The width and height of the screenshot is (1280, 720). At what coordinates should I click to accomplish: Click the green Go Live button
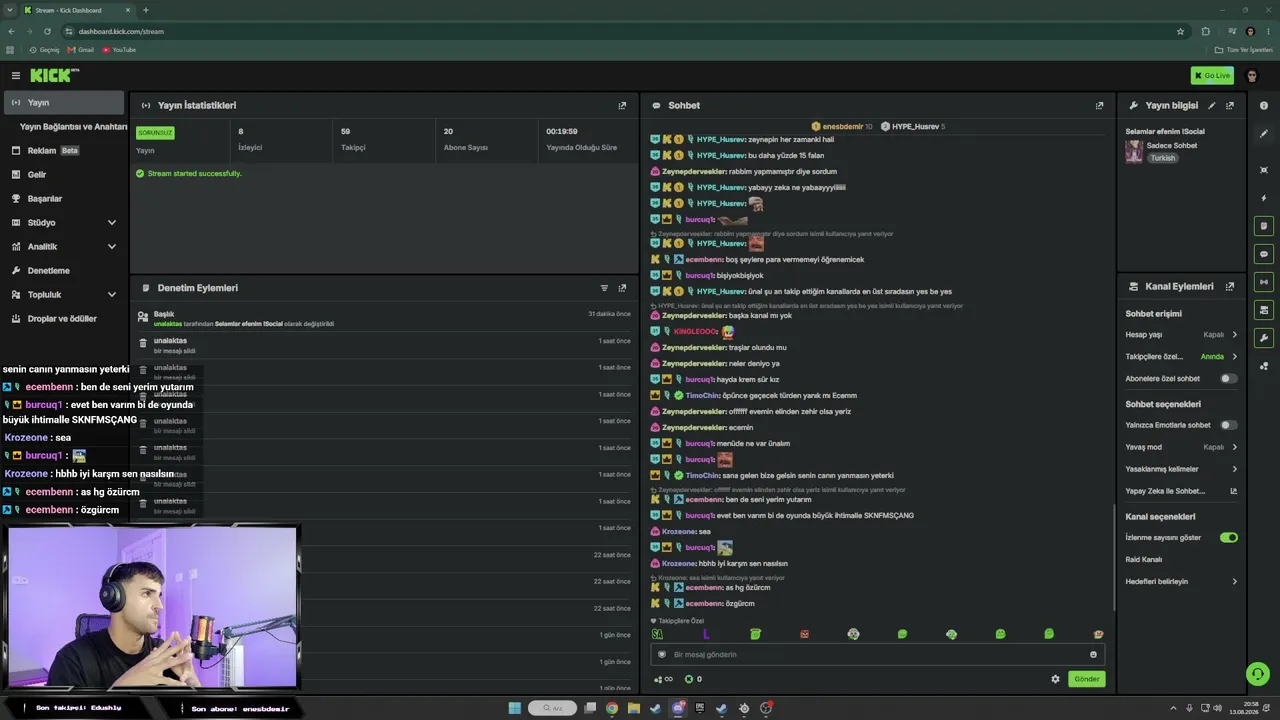(x=1212, y=75)
